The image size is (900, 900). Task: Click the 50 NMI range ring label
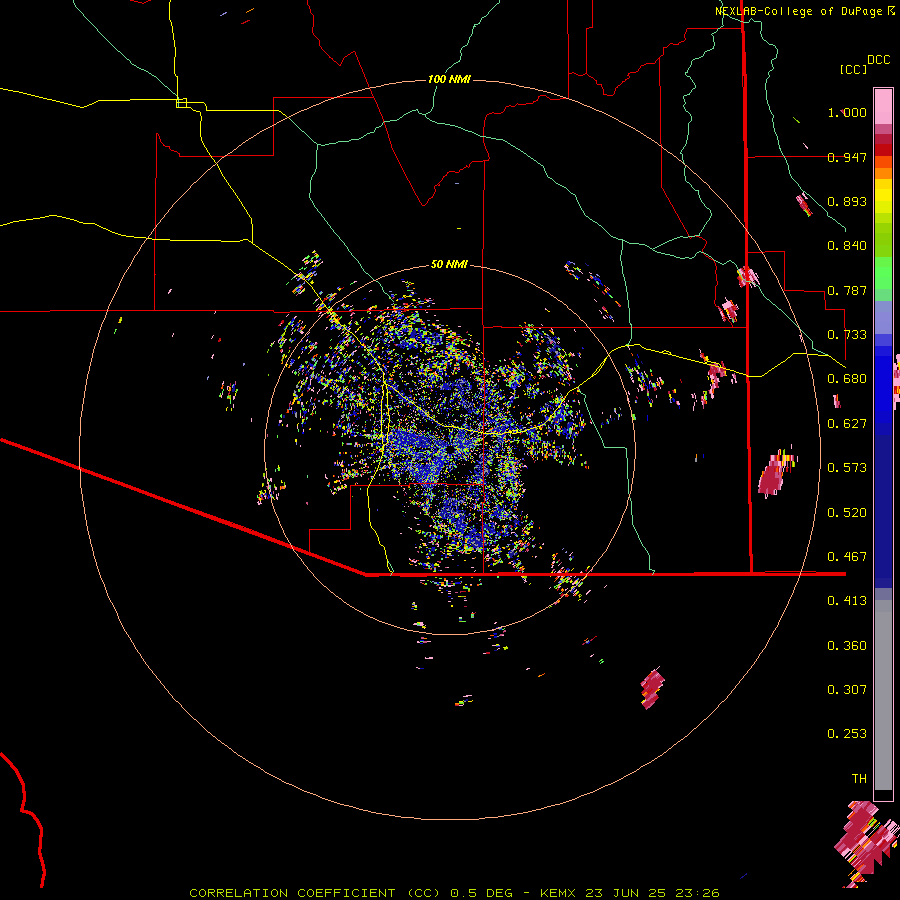pyautogui.click(x=449, y=265)
